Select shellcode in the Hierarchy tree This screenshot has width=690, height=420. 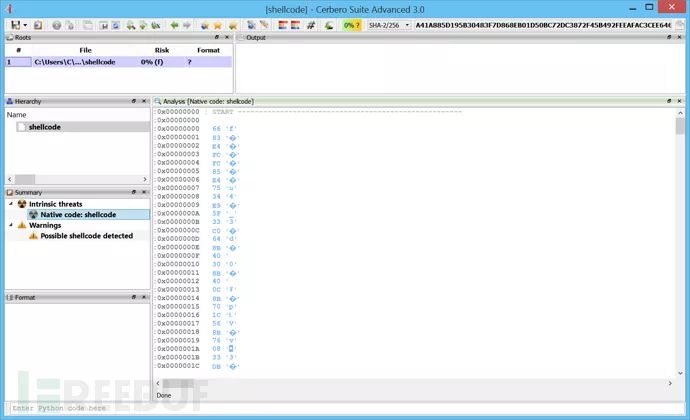tap(44, 127)
